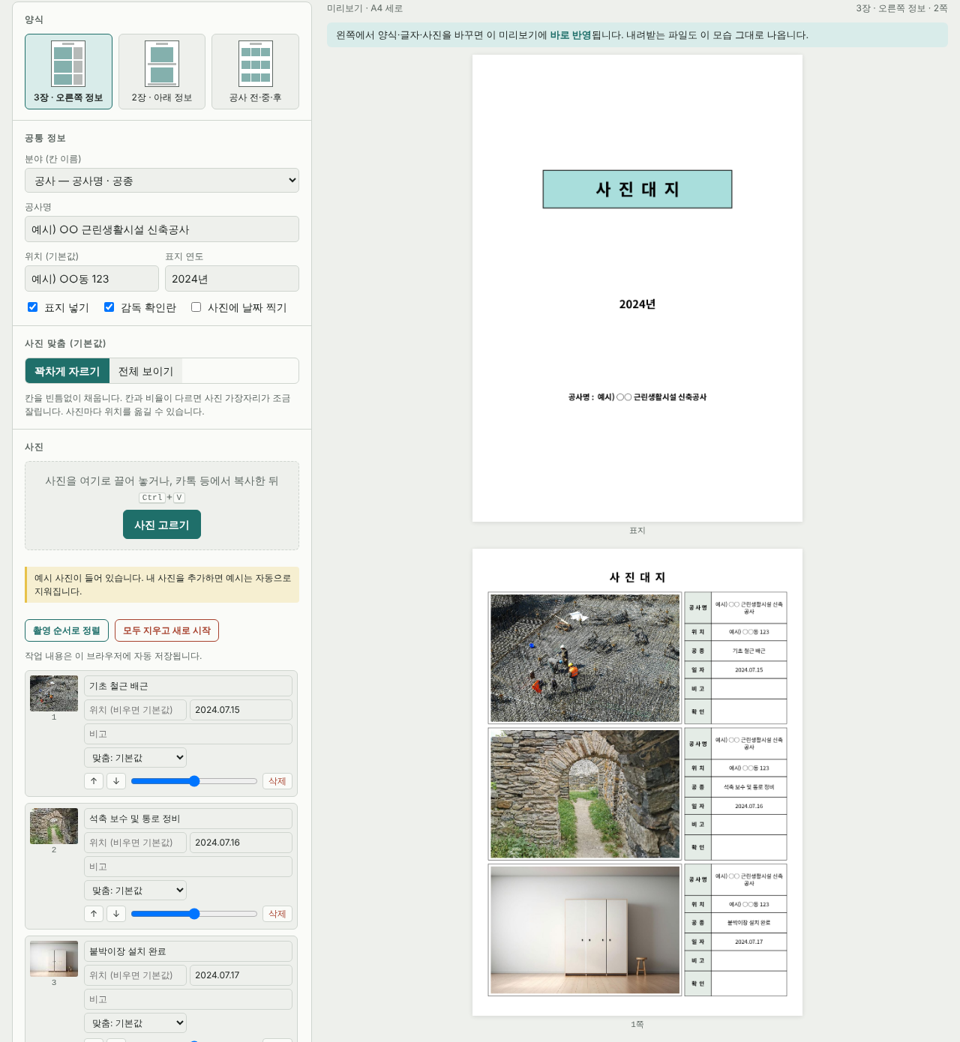The image size is (960, 1042).
Task: Select the 2장 · 아래 정보 layout template
Action: pos(161,72)
